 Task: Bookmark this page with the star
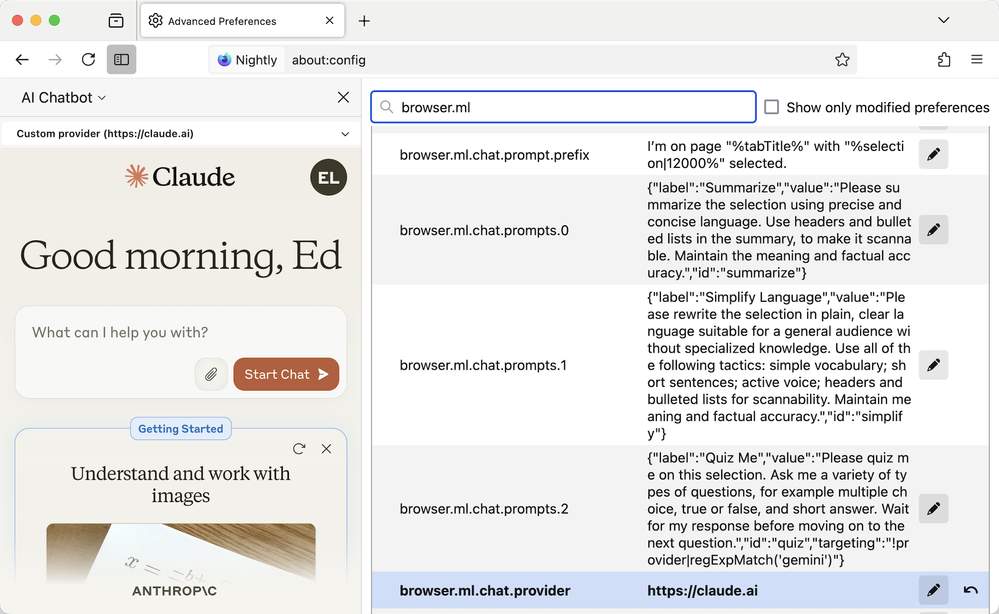coord(842,60)
